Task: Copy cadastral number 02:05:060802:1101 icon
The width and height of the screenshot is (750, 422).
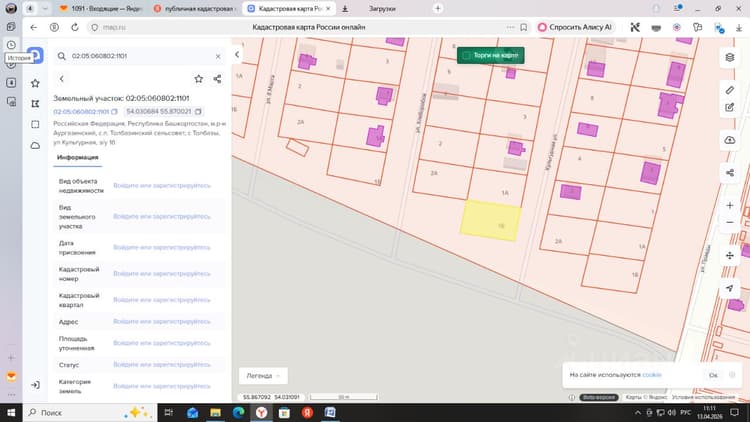Action: click(x=114, y=111)
